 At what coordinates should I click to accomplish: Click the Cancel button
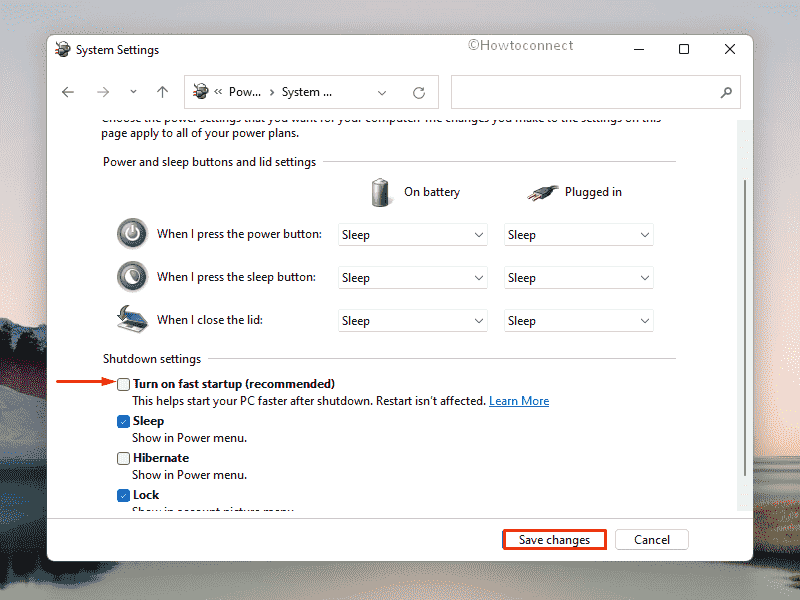pos(652,540)
